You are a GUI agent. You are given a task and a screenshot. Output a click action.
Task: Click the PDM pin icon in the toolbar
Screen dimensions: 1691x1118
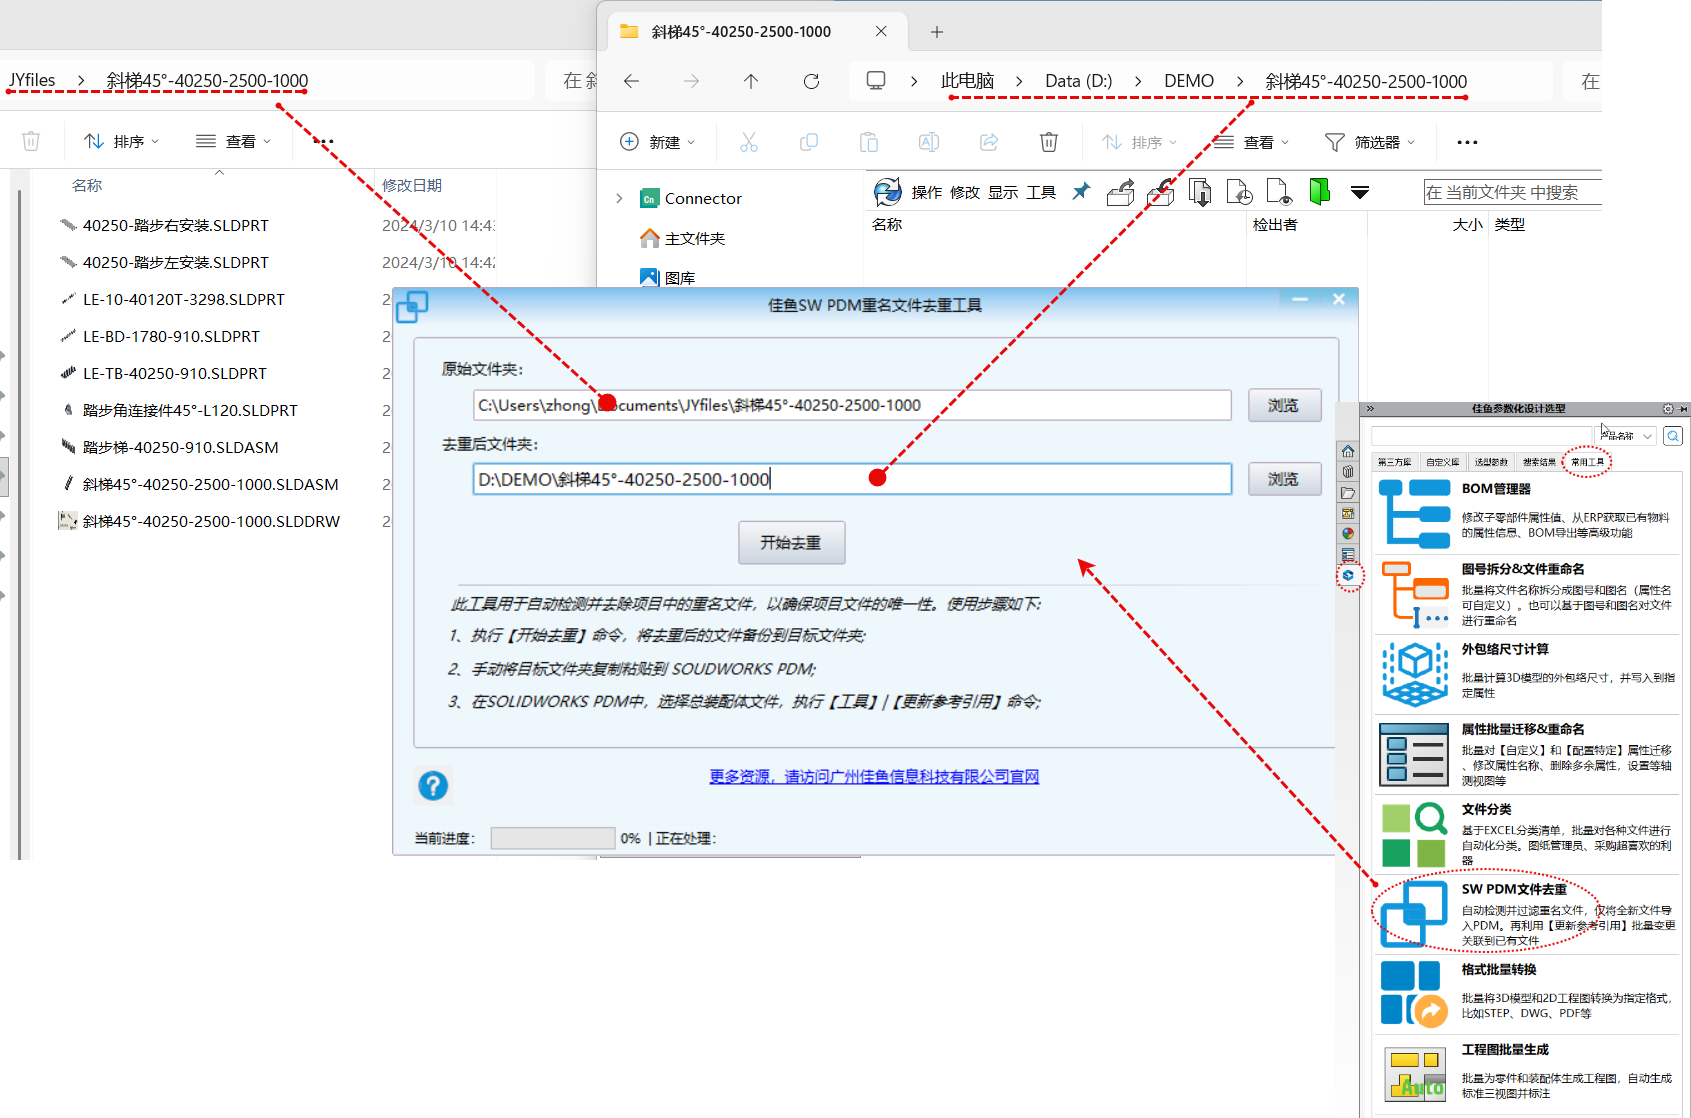click(x=1081, y=191)
